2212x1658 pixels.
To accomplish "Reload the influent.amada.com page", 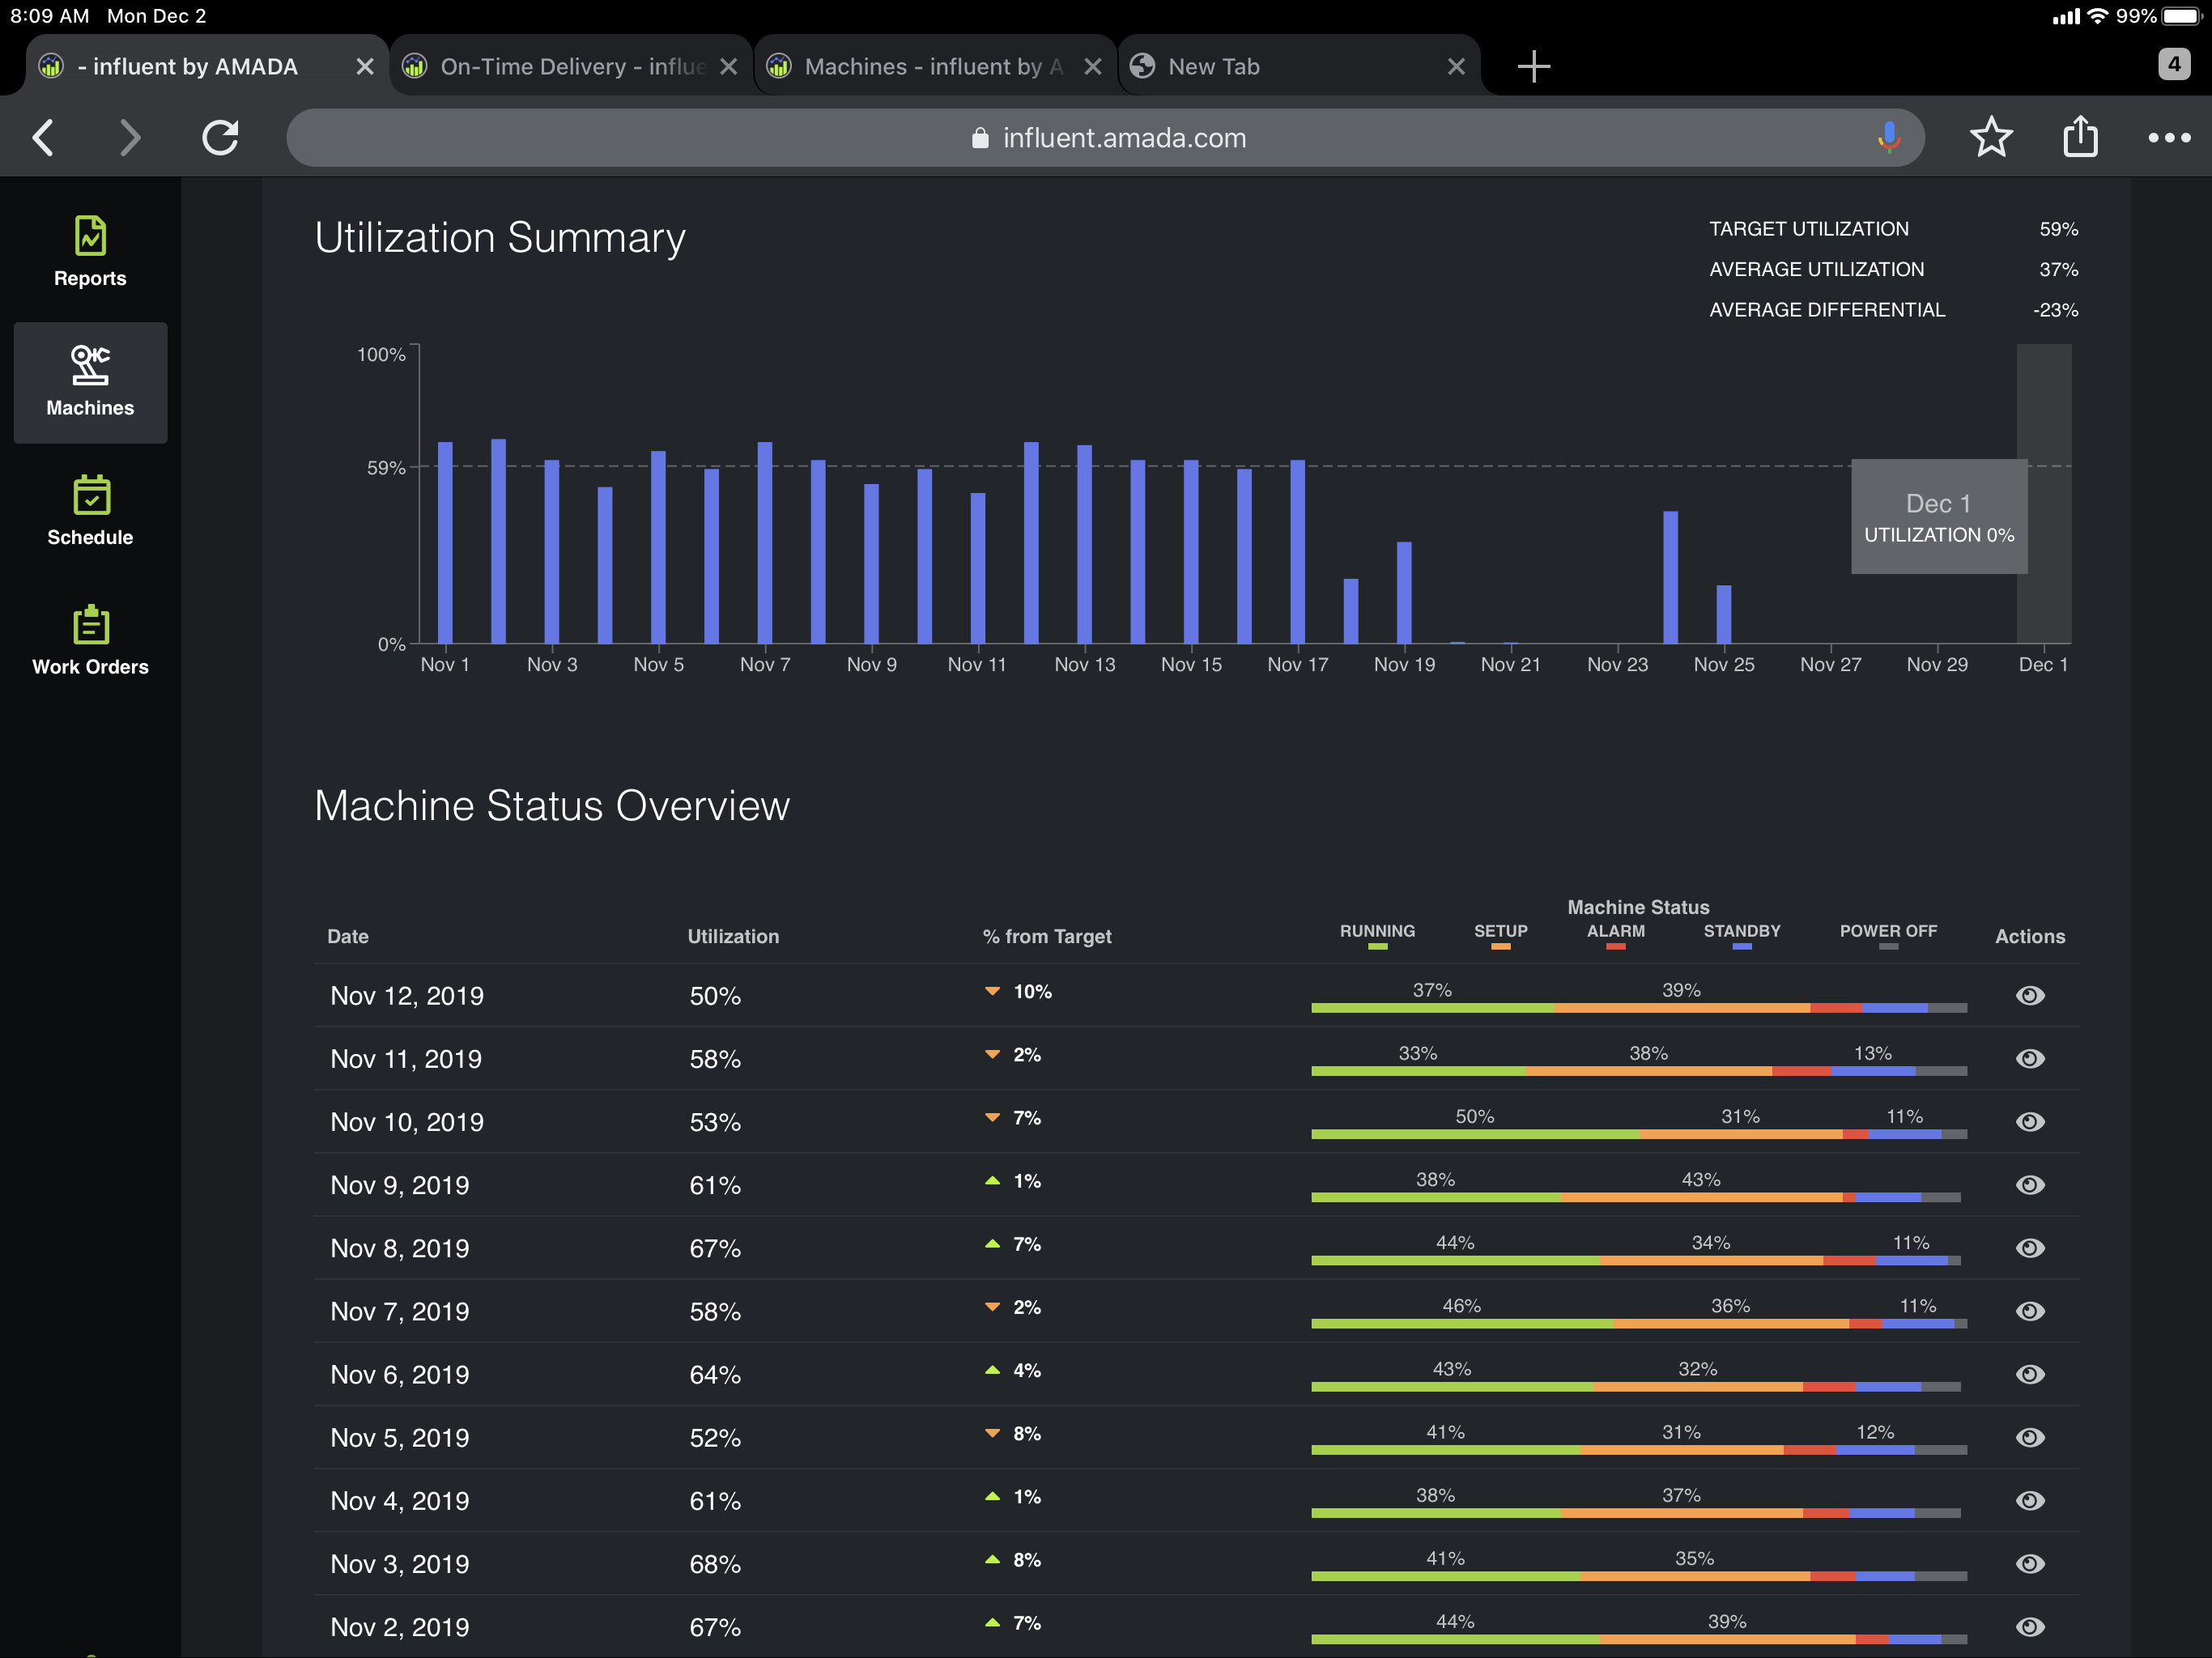I will (220, 137).
